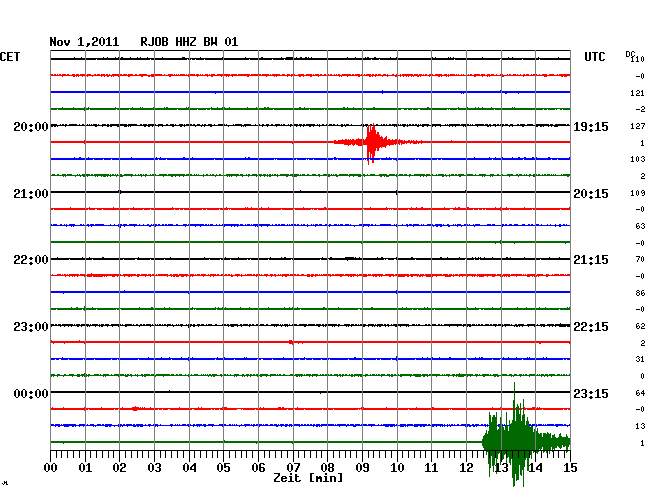Select the "03" minute axis label
Image resolution: width=650 pixels, height=494 pixels.
pyautogui.click(x=154, y=467)
